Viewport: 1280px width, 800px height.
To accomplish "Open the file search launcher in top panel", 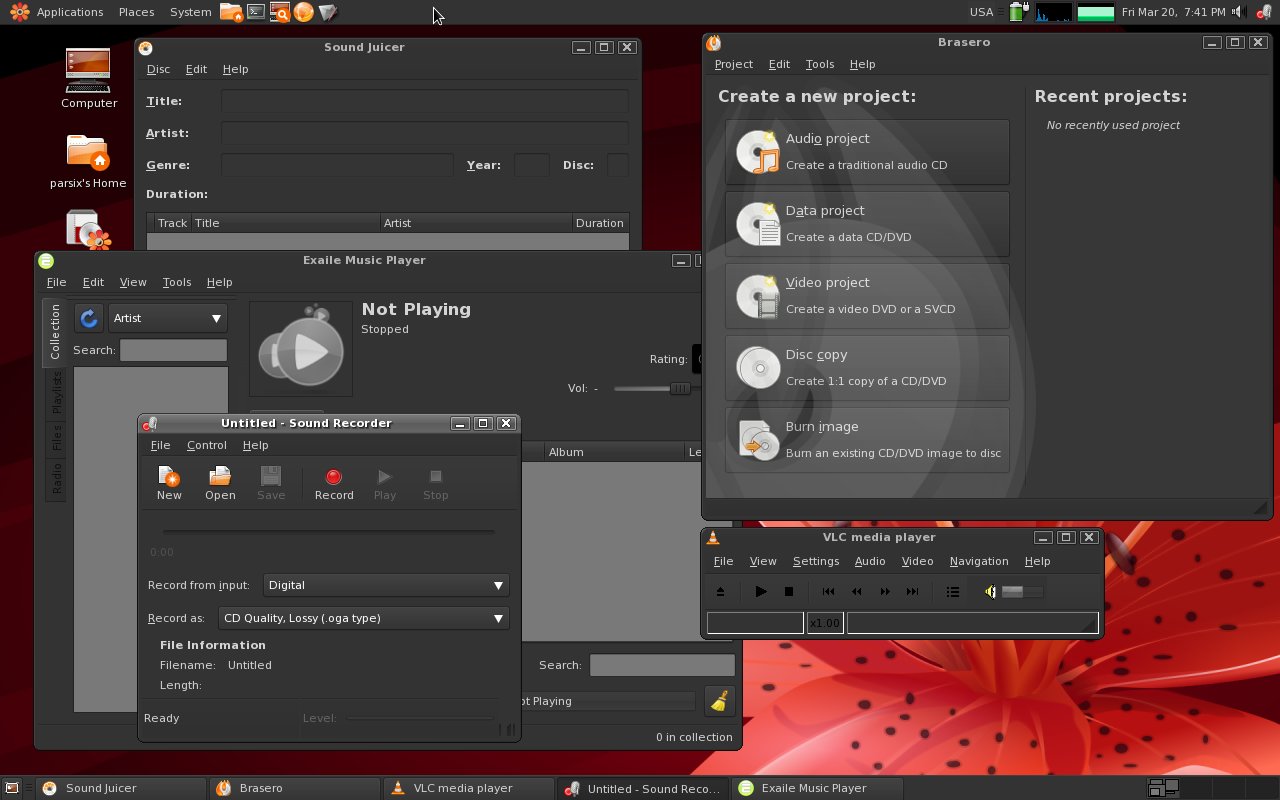I will pyautogui.click(x=280, y=12).
